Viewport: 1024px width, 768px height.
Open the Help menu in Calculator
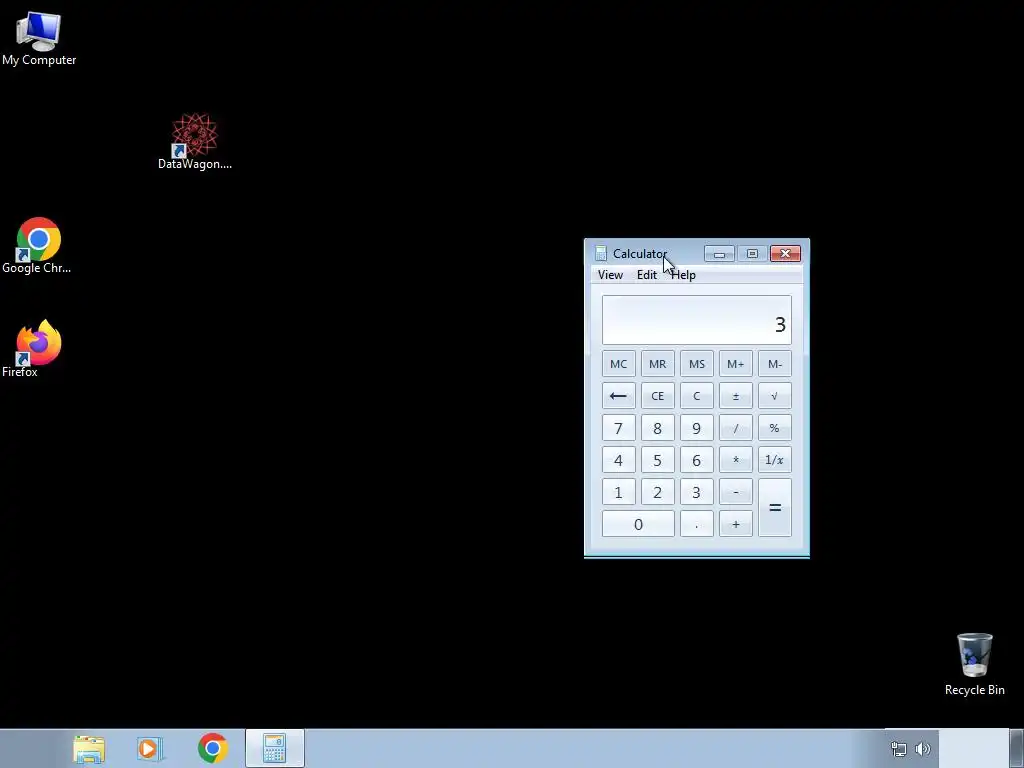[x=683, y=275]
